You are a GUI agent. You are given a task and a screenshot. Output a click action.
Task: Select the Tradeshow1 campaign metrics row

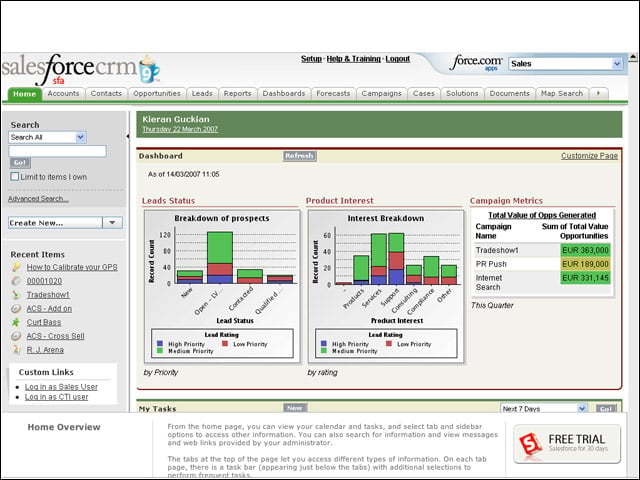pos(542,250)
